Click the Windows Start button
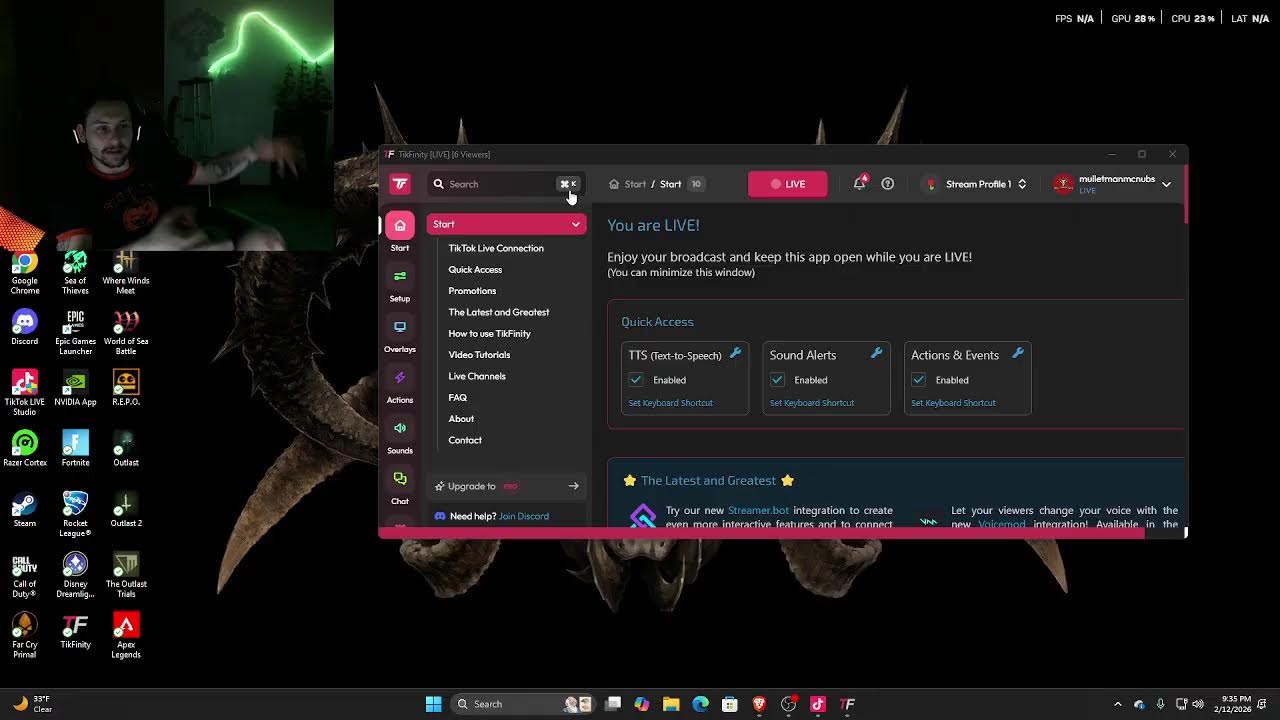This screenshot has width=1280, height=720. pyautogui.click(x=433, y=704)
